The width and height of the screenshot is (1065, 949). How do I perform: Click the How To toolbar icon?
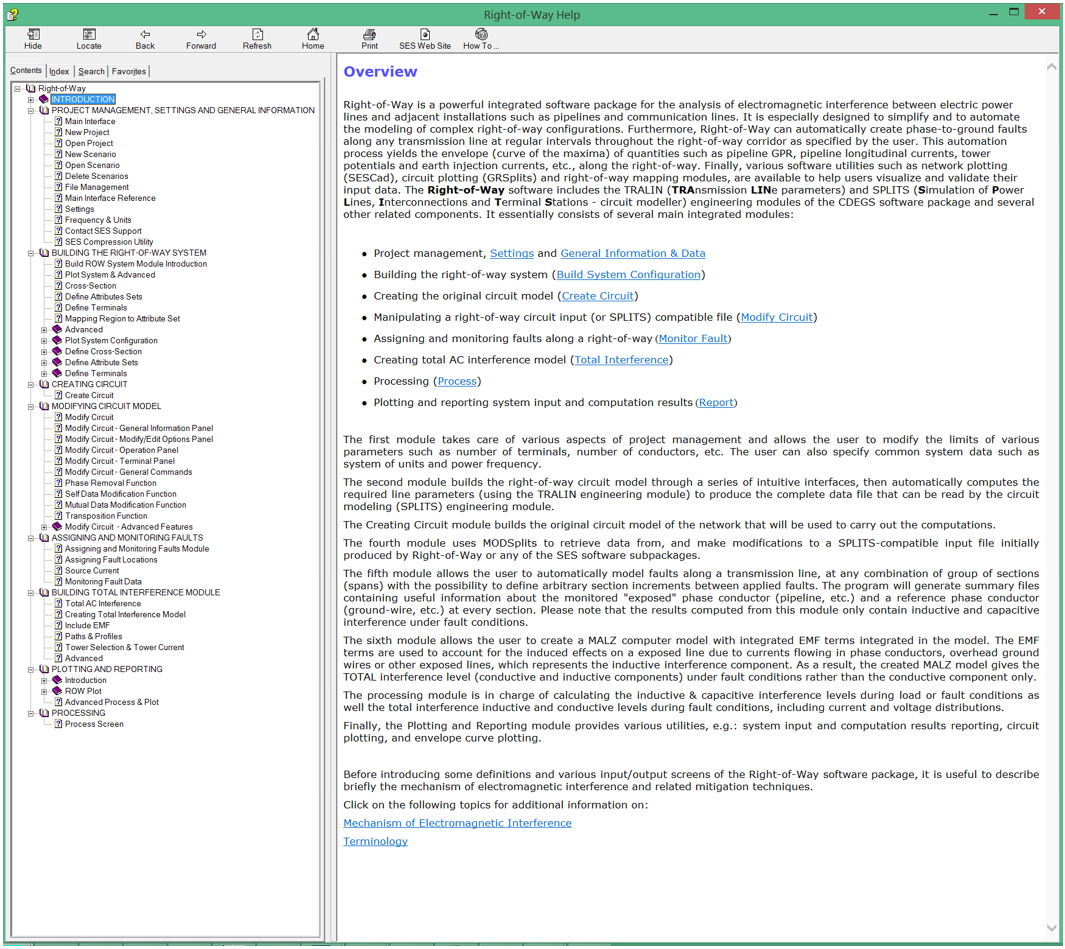point(481,39)
